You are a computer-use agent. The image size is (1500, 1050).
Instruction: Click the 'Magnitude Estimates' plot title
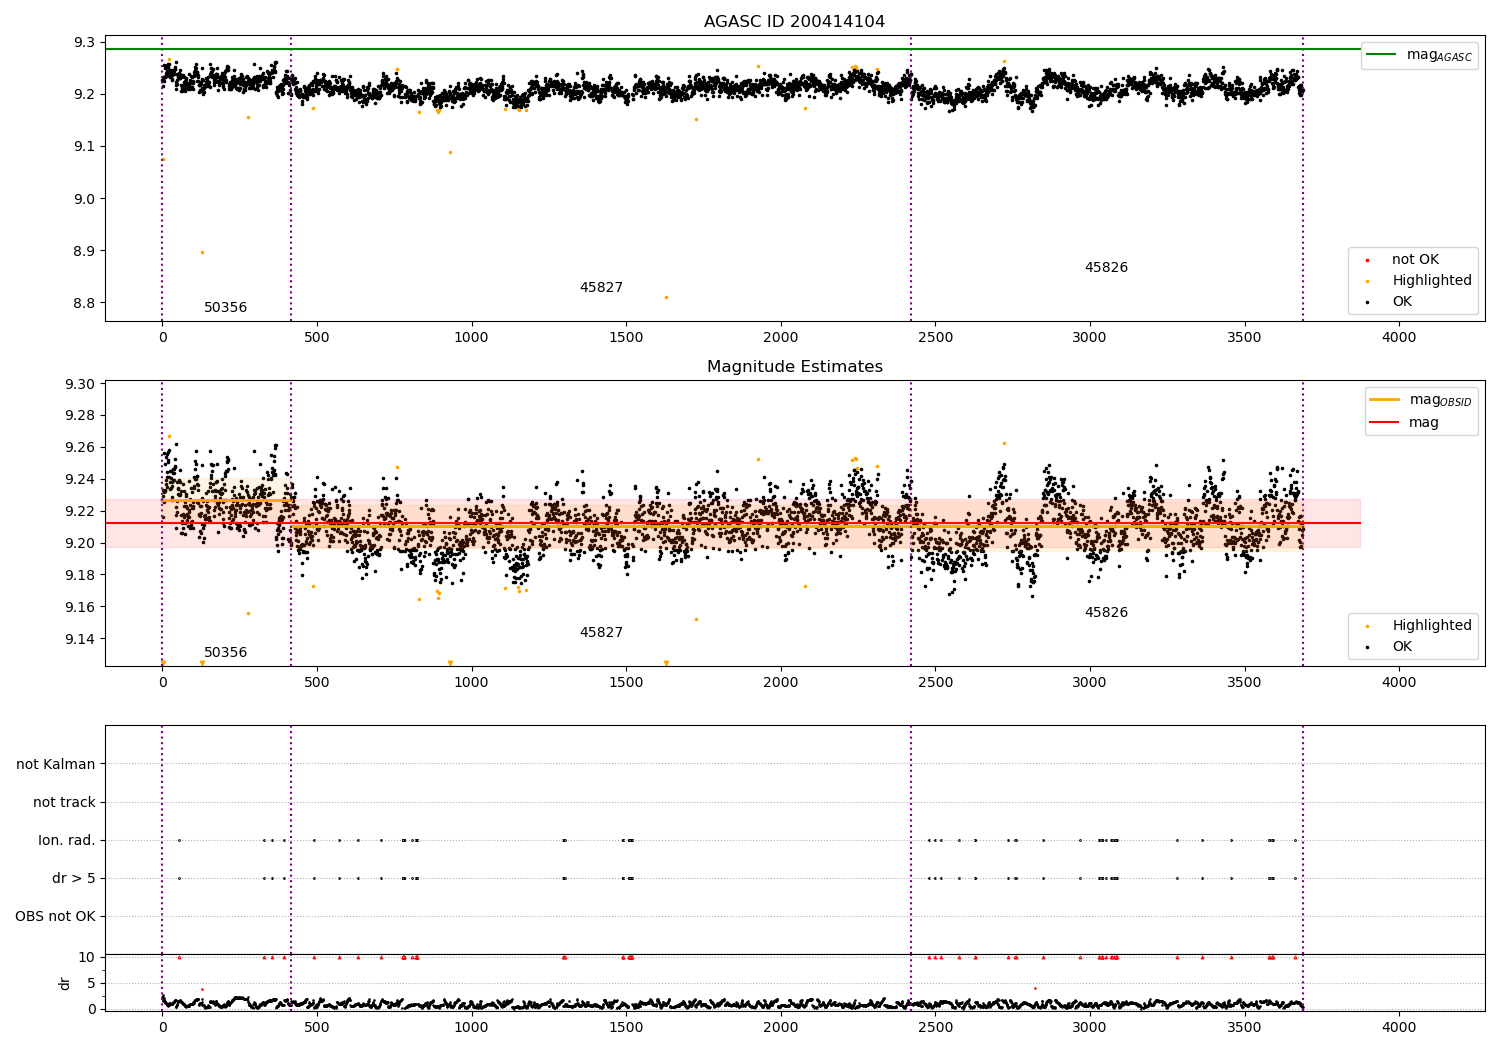coord(794,367)
